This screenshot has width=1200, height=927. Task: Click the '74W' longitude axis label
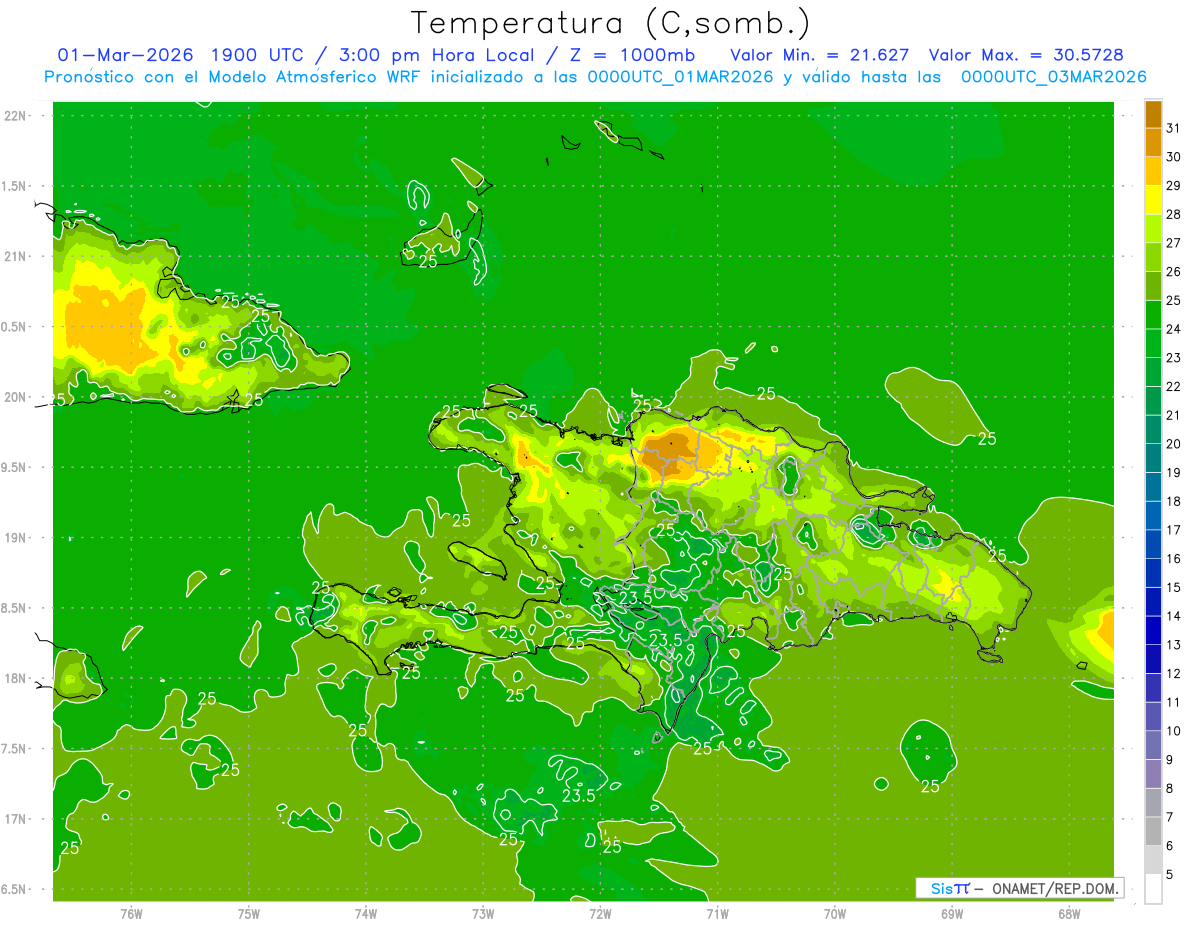[366, 914]
